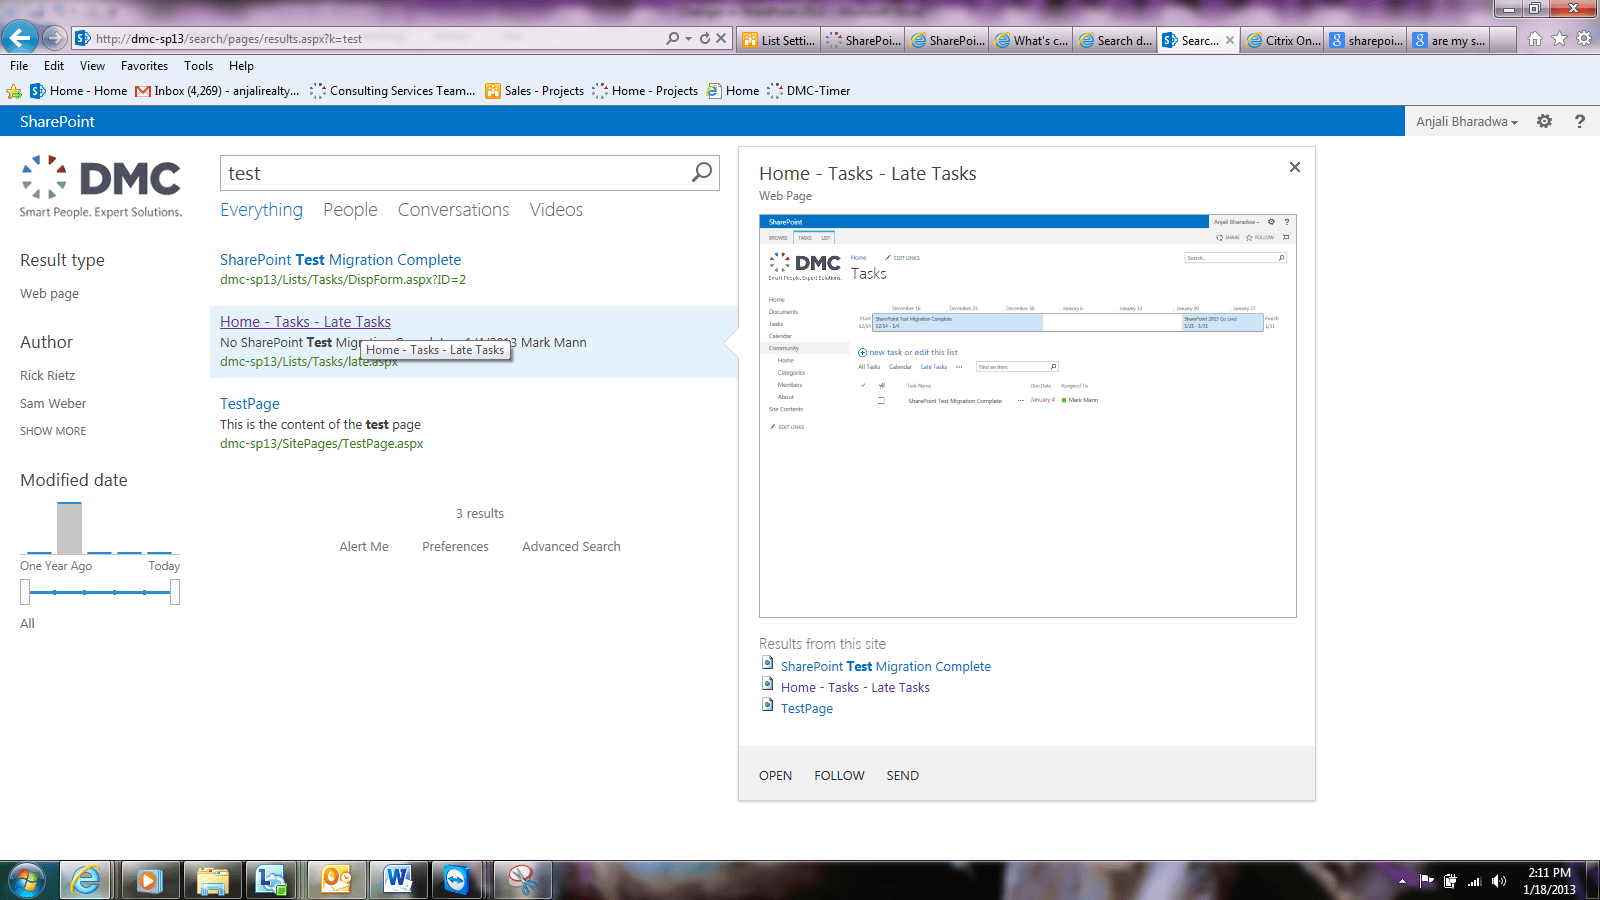
Task: Click the test search input field
Action: click(x=450, y=173)
